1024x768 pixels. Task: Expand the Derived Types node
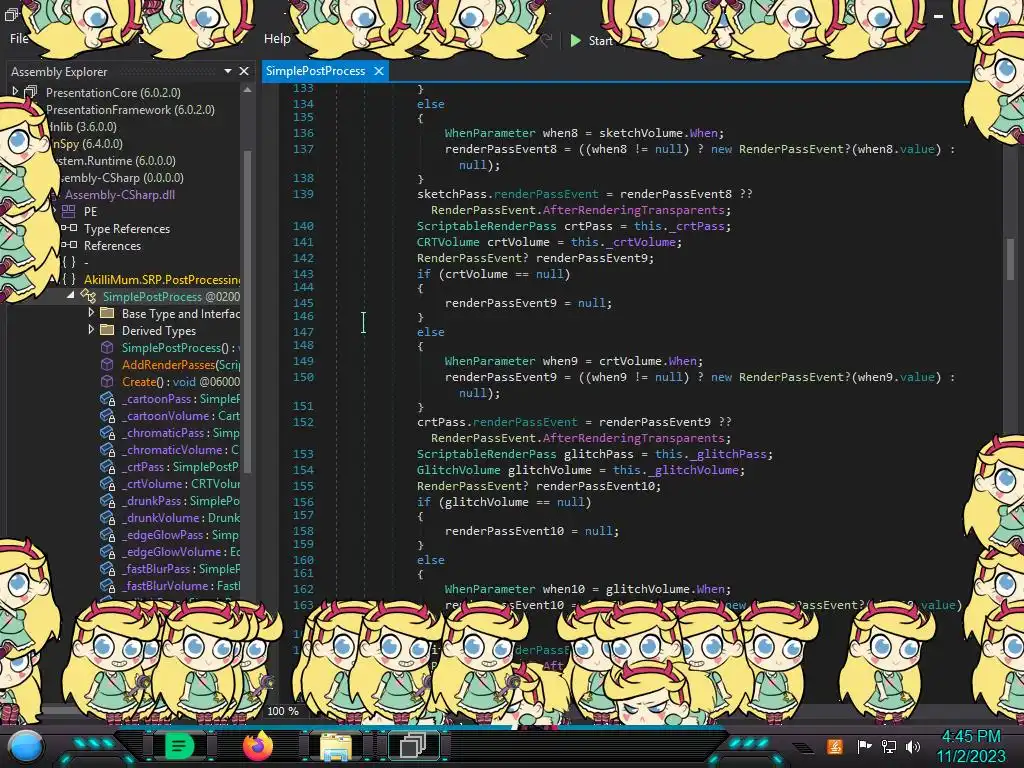[x=91, y=330]
